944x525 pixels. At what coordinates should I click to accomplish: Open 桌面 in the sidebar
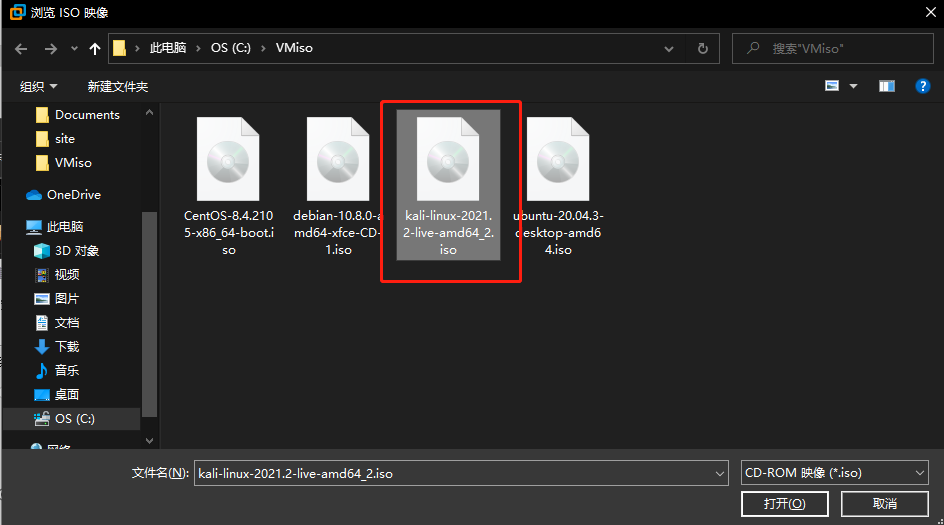click(x=57, y=394)
